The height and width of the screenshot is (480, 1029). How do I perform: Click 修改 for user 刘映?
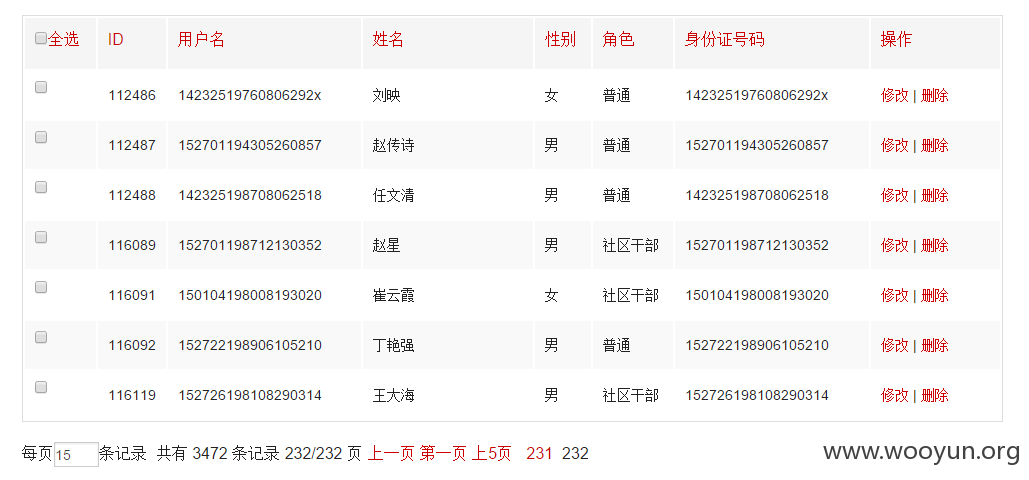point(894,95)
